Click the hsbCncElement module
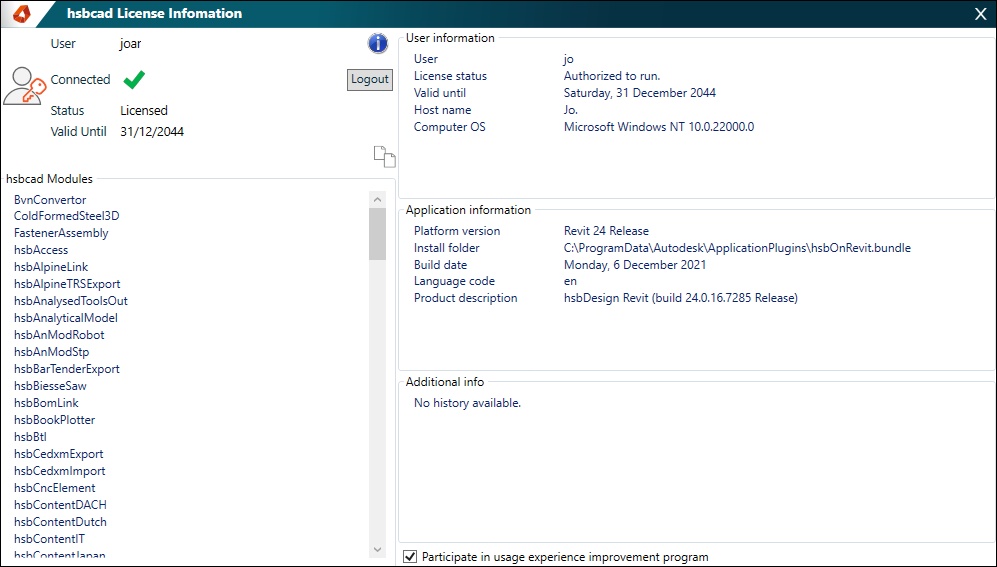The image size is (997, 567). coord(55,488)
